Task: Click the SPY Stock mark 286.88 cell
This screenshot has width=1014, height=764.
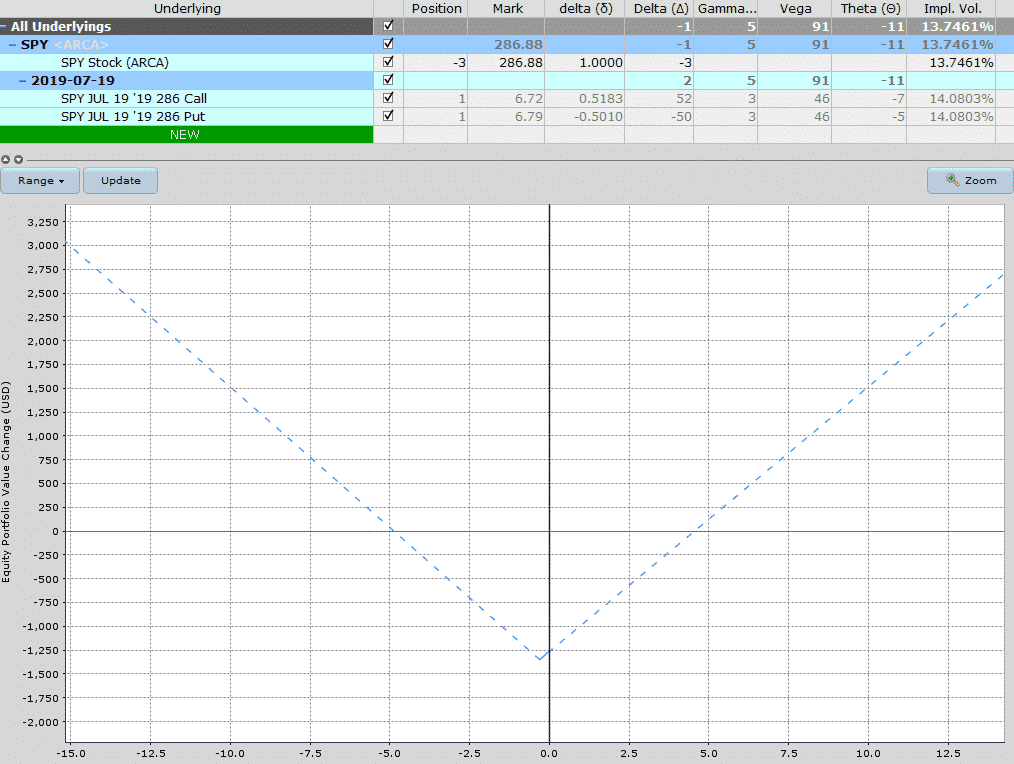Action: pos(506,63)
